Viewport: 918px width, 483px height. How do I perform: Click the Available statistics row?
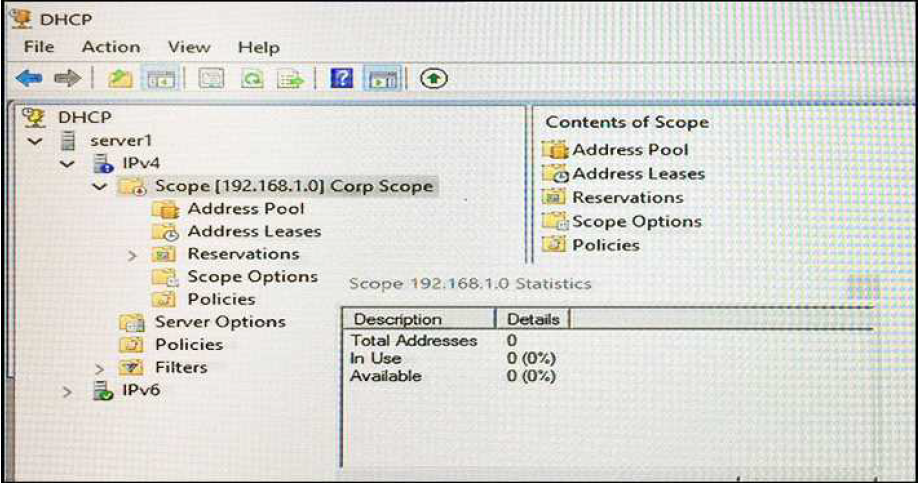point(453,375)
